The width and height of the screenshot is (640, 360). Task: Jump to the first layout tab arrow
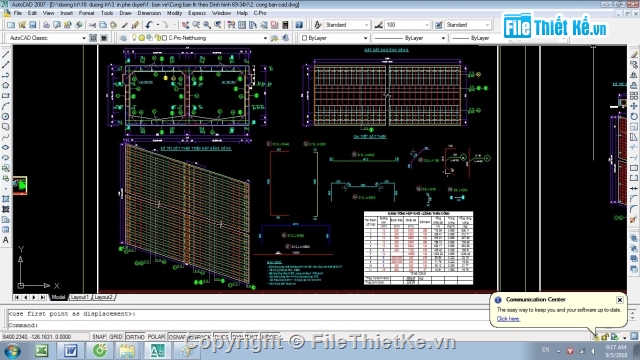[x=17, y=297]
